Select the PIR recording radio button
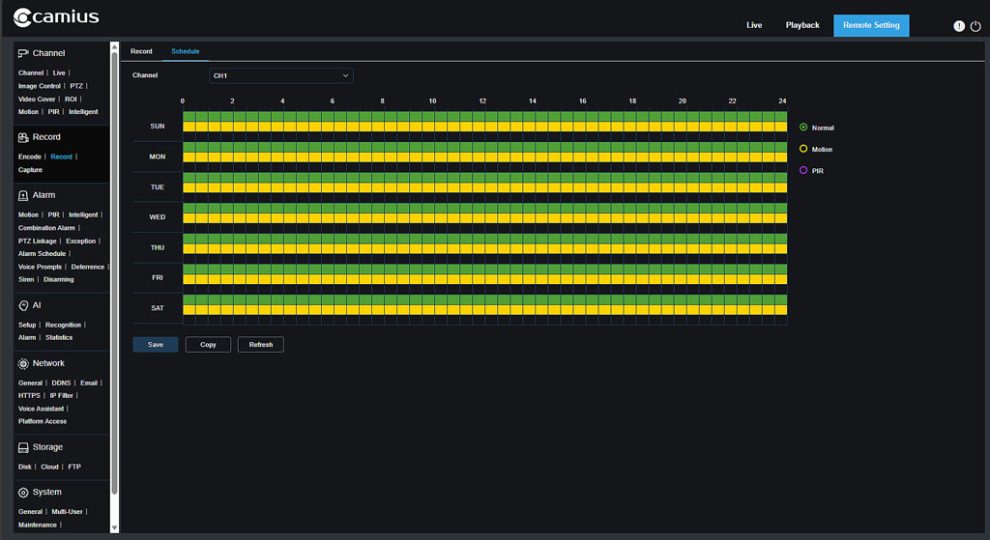 pos(803,170)
